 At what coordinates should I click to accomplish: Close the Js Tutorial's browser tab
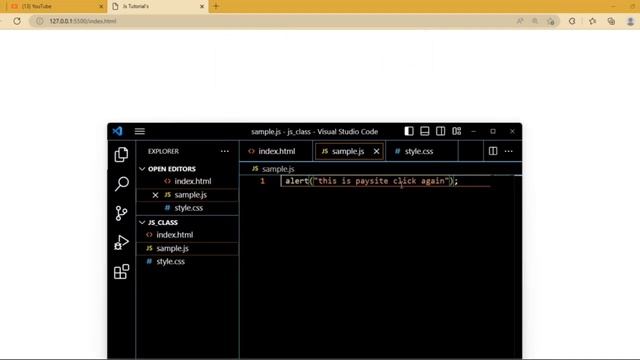click(202, 7)
